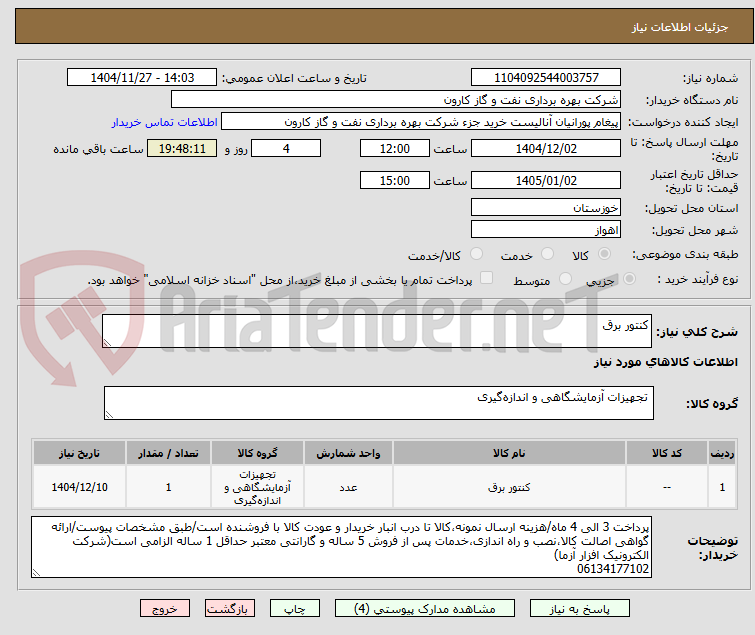Image resolution: width=755 pixels, height=635 pixels.
Task: Click the تعداد / مقدار column header
Action: [168, 453]
